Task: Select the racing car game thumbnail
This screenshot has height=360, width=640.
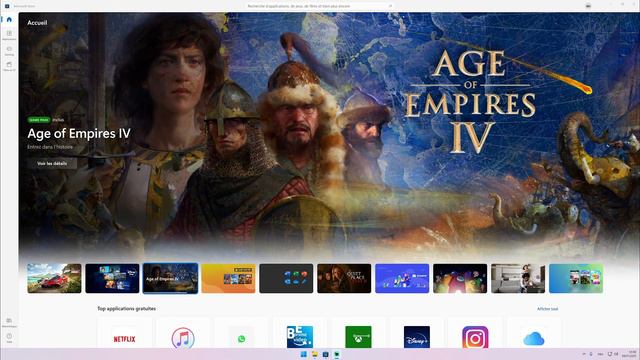Action: (54, 278)
